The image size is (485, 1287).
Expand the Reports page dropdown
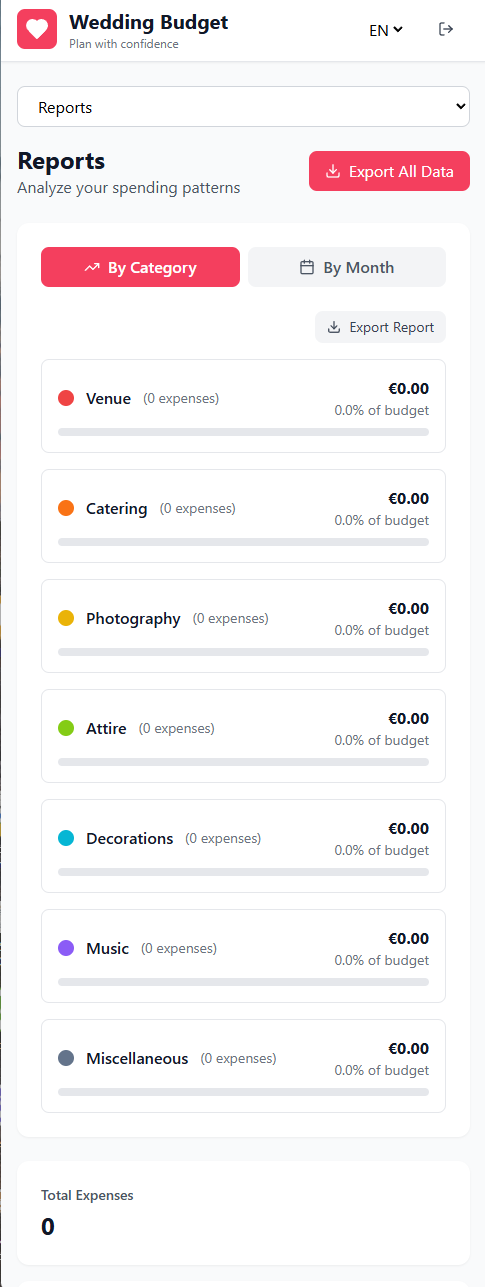coord(243,107)
